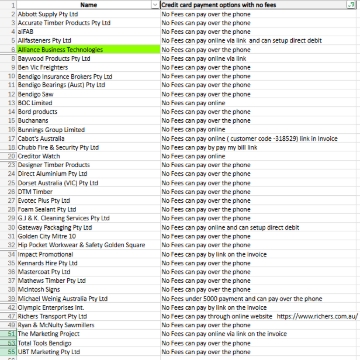
Task: Select the Creditor Watch cell
Action: click(88, 156)
